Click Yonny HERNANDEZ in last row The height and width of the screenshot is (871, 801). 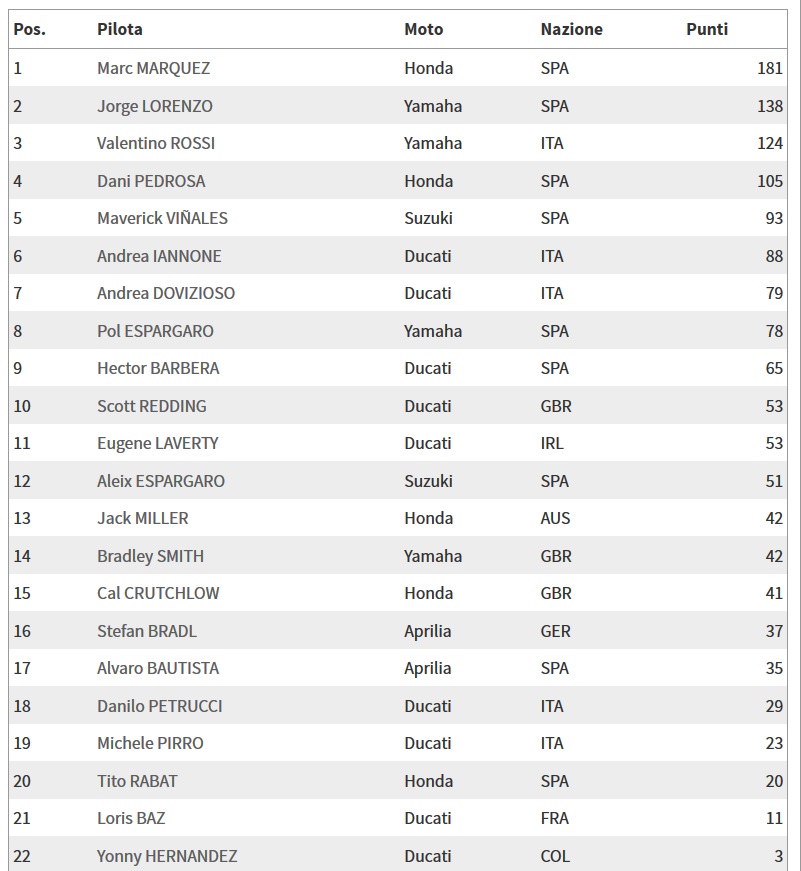point(167,855)
